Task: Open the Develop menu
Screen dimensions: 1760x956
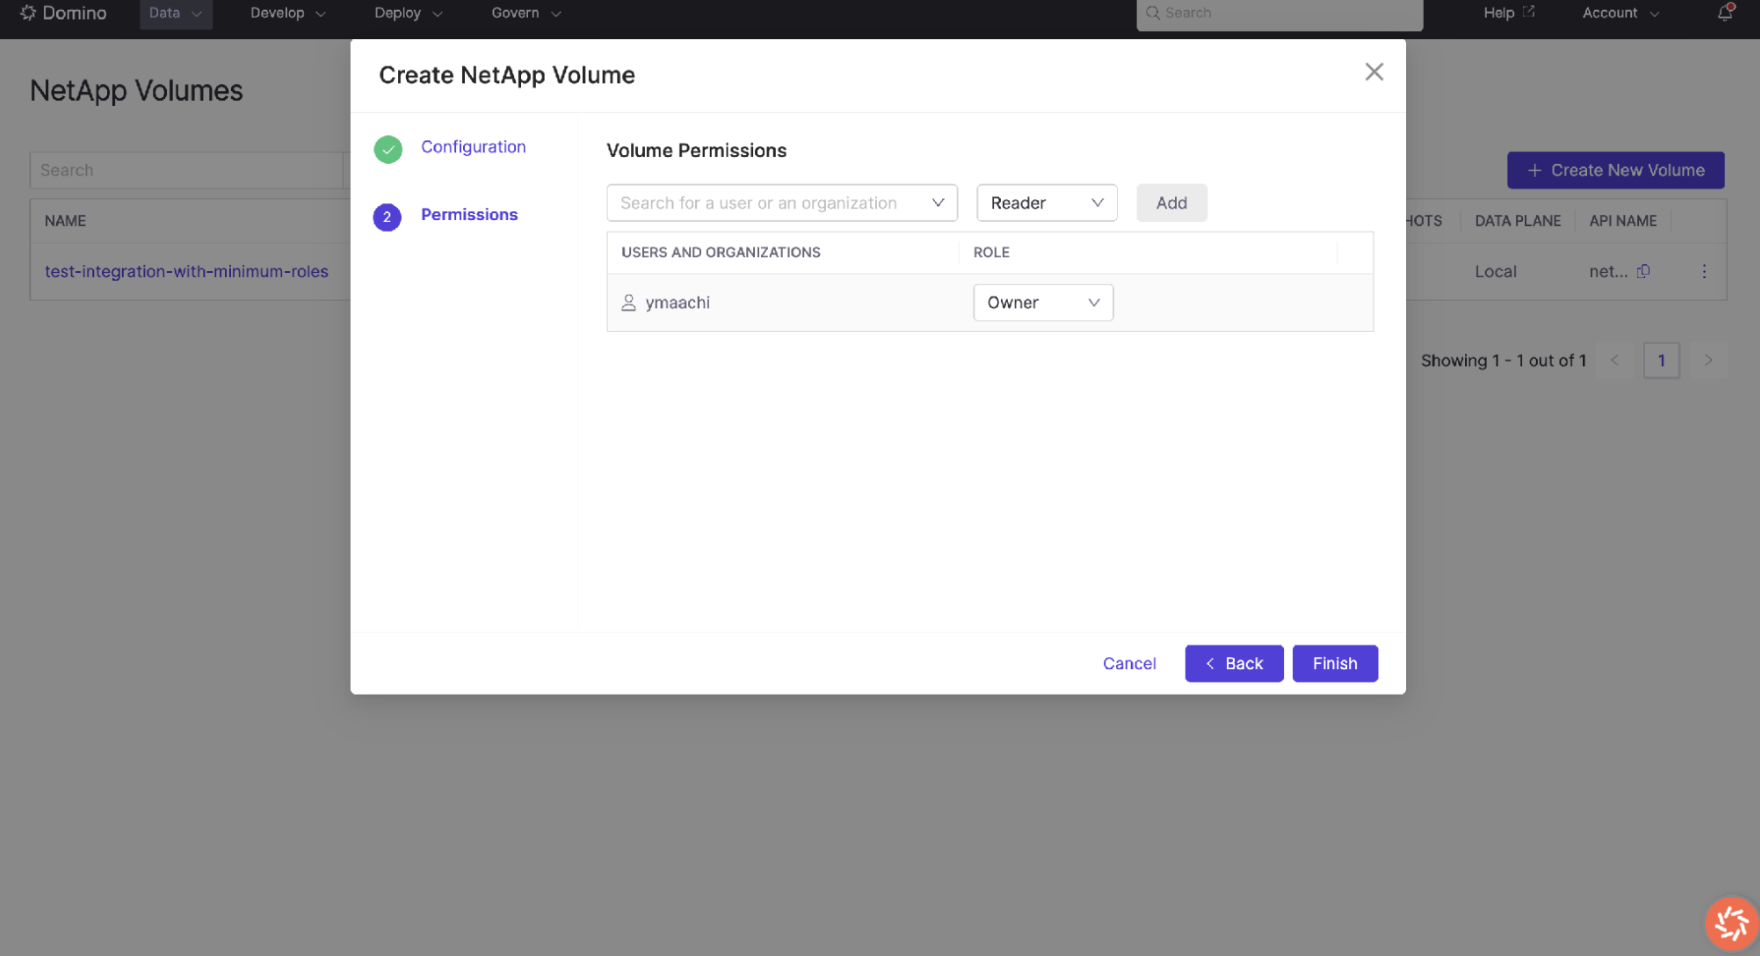Action: click(x=288, y=13)
